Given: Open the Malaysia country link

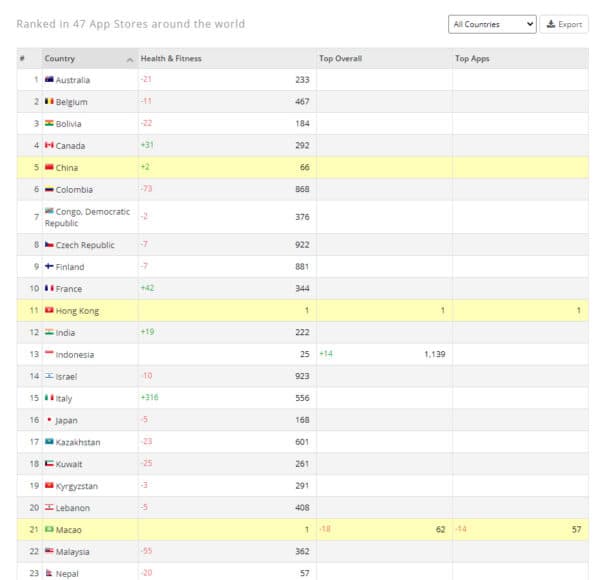Looking at the screenshot, I should (72, 552).
